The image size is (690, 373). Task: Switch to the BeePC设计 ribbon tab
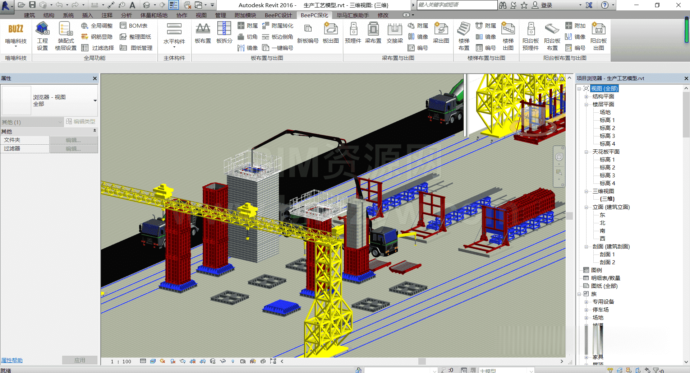[x=278, y=15]
